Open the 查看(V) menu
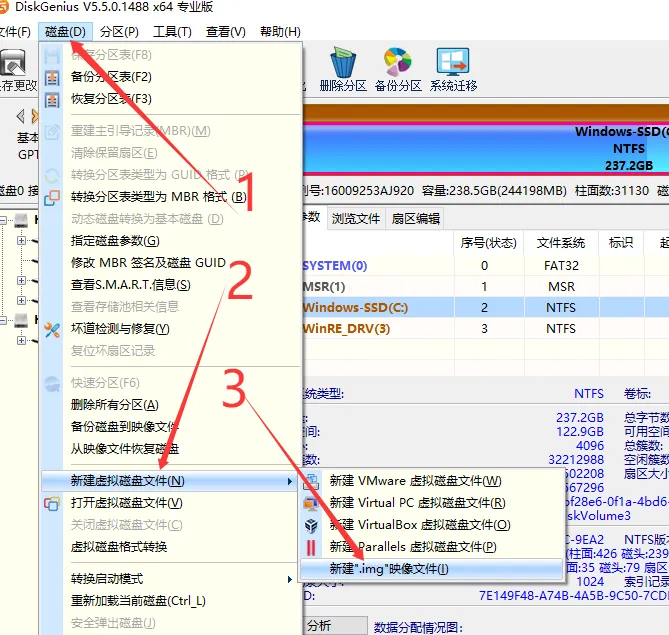 tap(225, 32)
